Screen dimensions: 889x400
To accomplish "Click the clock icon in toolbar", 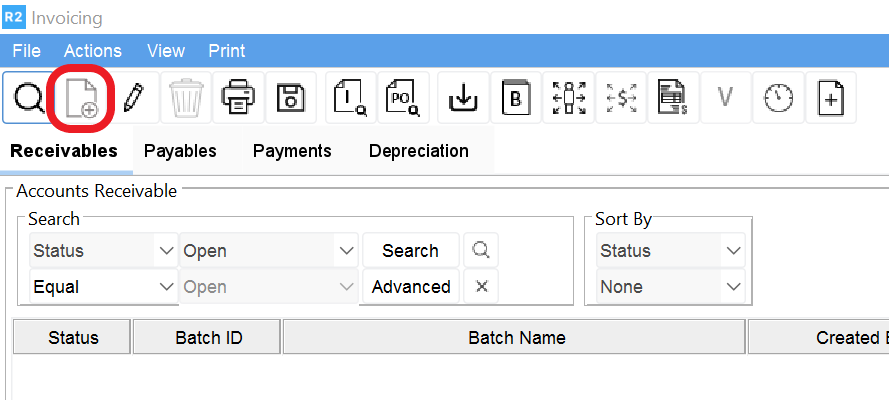I will pyautogui.click(x=777, y=97).
